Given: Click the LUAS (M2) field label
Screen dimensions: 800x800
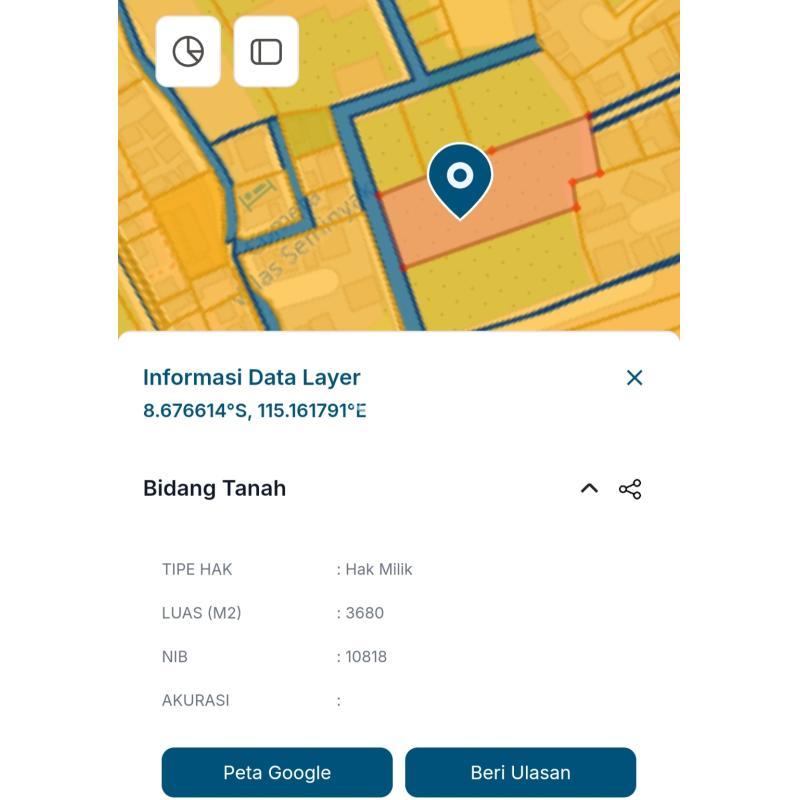Looking at the screenshot, I should 202,613.
